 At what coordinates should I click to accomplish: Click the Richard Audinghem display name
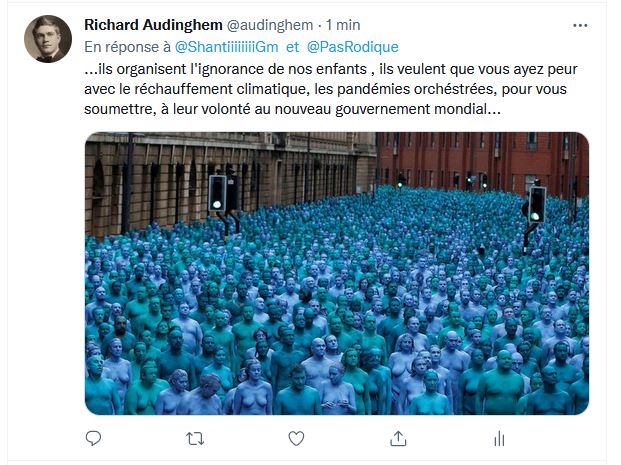point(153,25)
